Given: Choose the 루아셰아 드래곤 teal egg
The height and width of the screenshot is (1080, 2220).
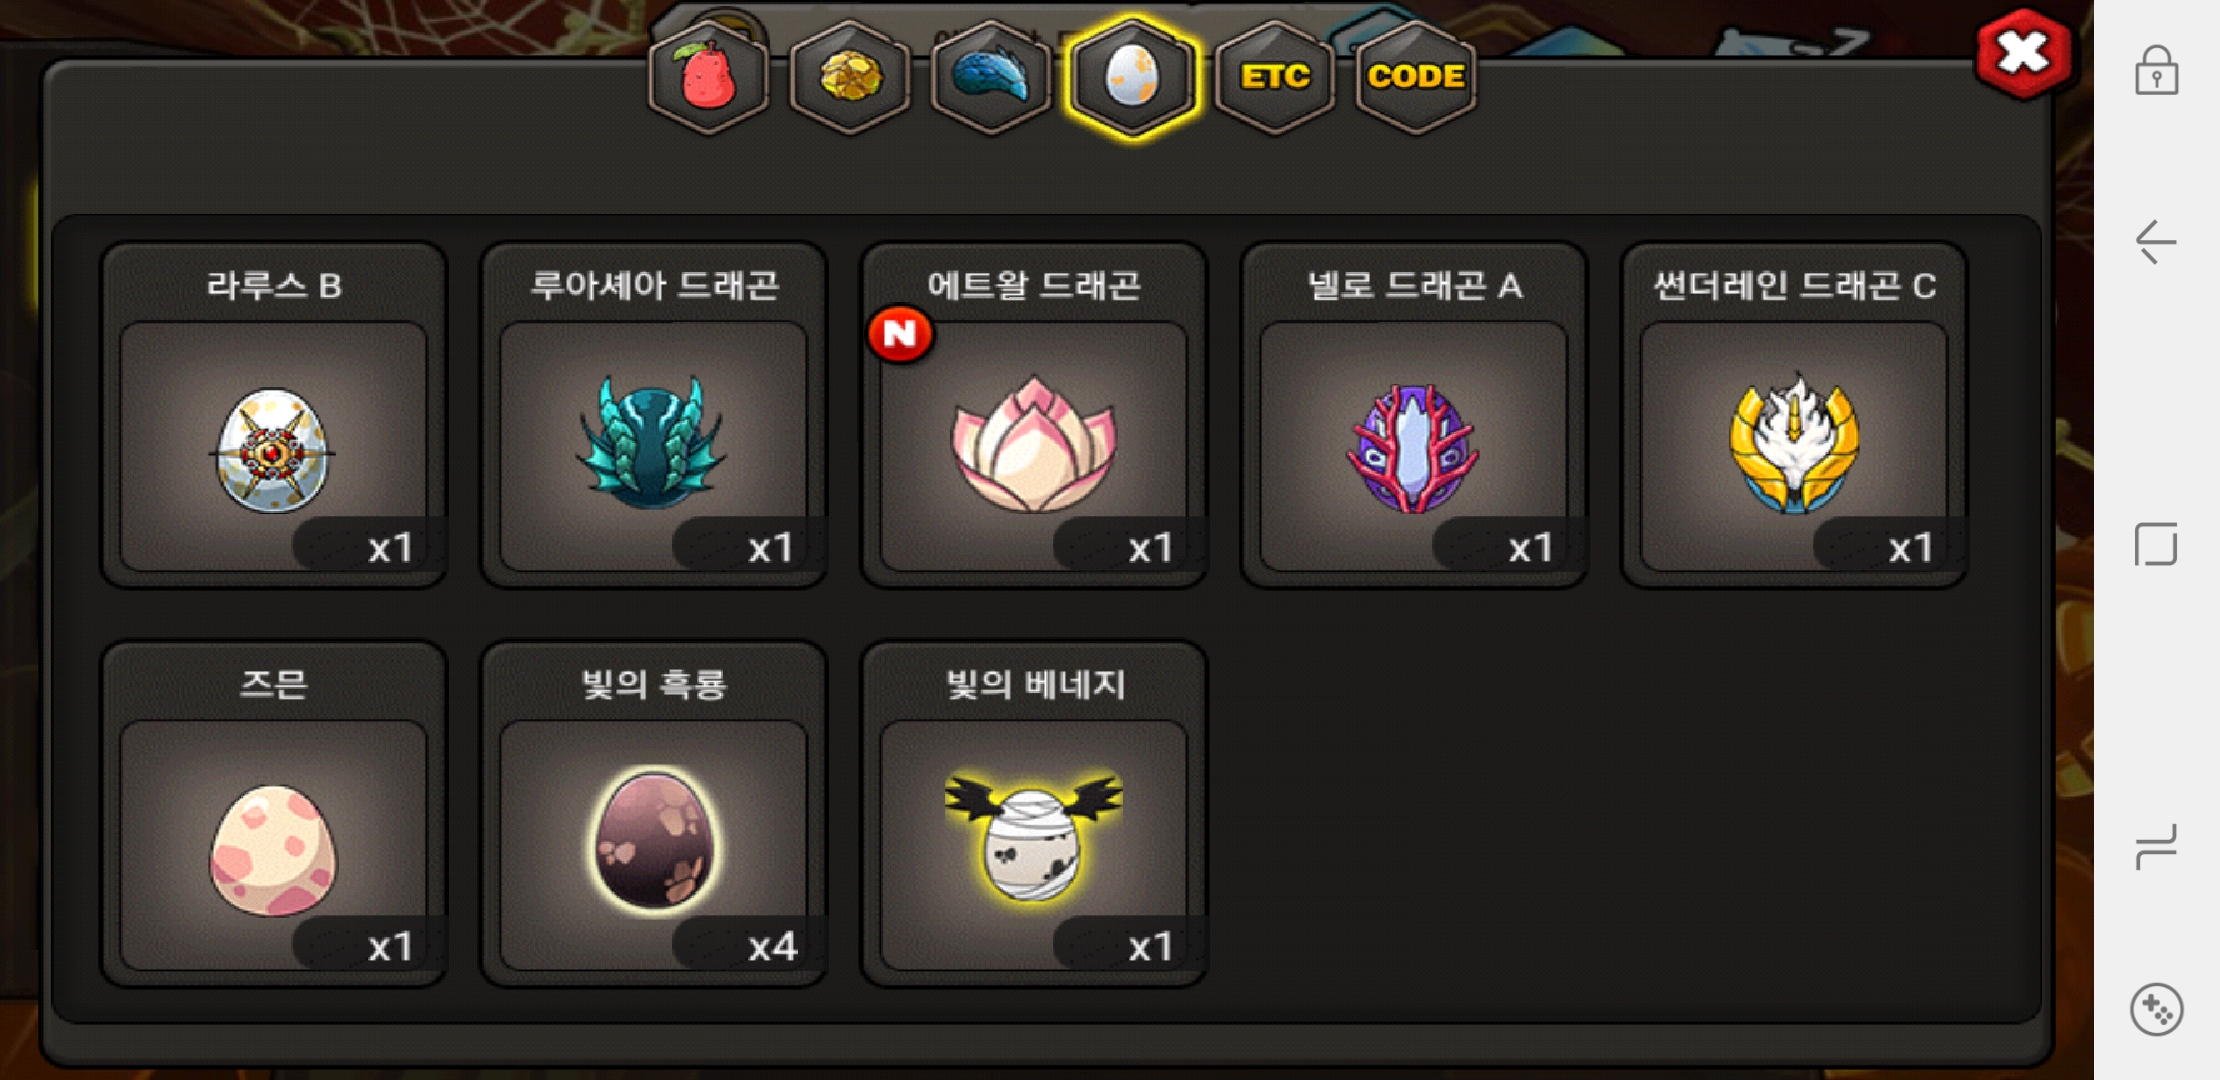Looking at the screenshot, I should click(x=653, y=415).
